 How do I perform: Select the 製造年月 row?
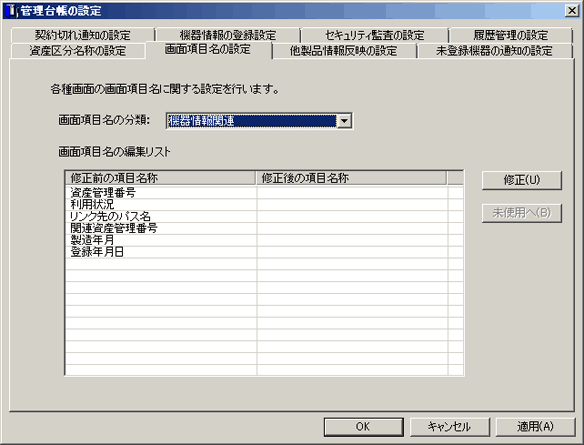pos(264,240)
